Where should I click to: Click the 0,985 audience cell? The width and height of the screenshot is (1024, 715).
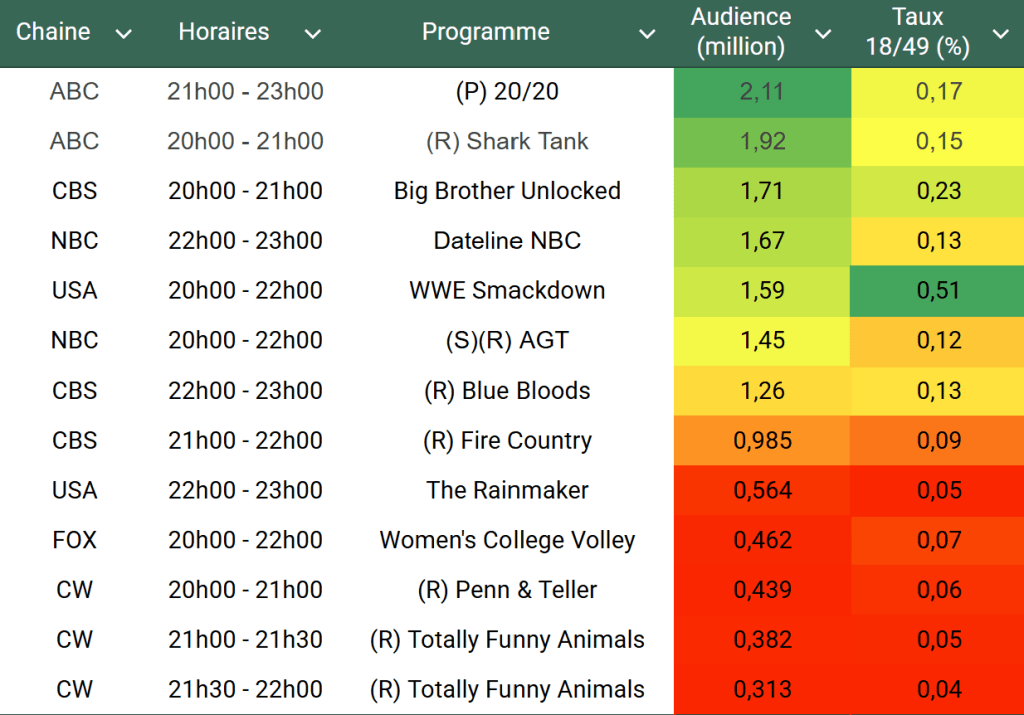point(762,441)
